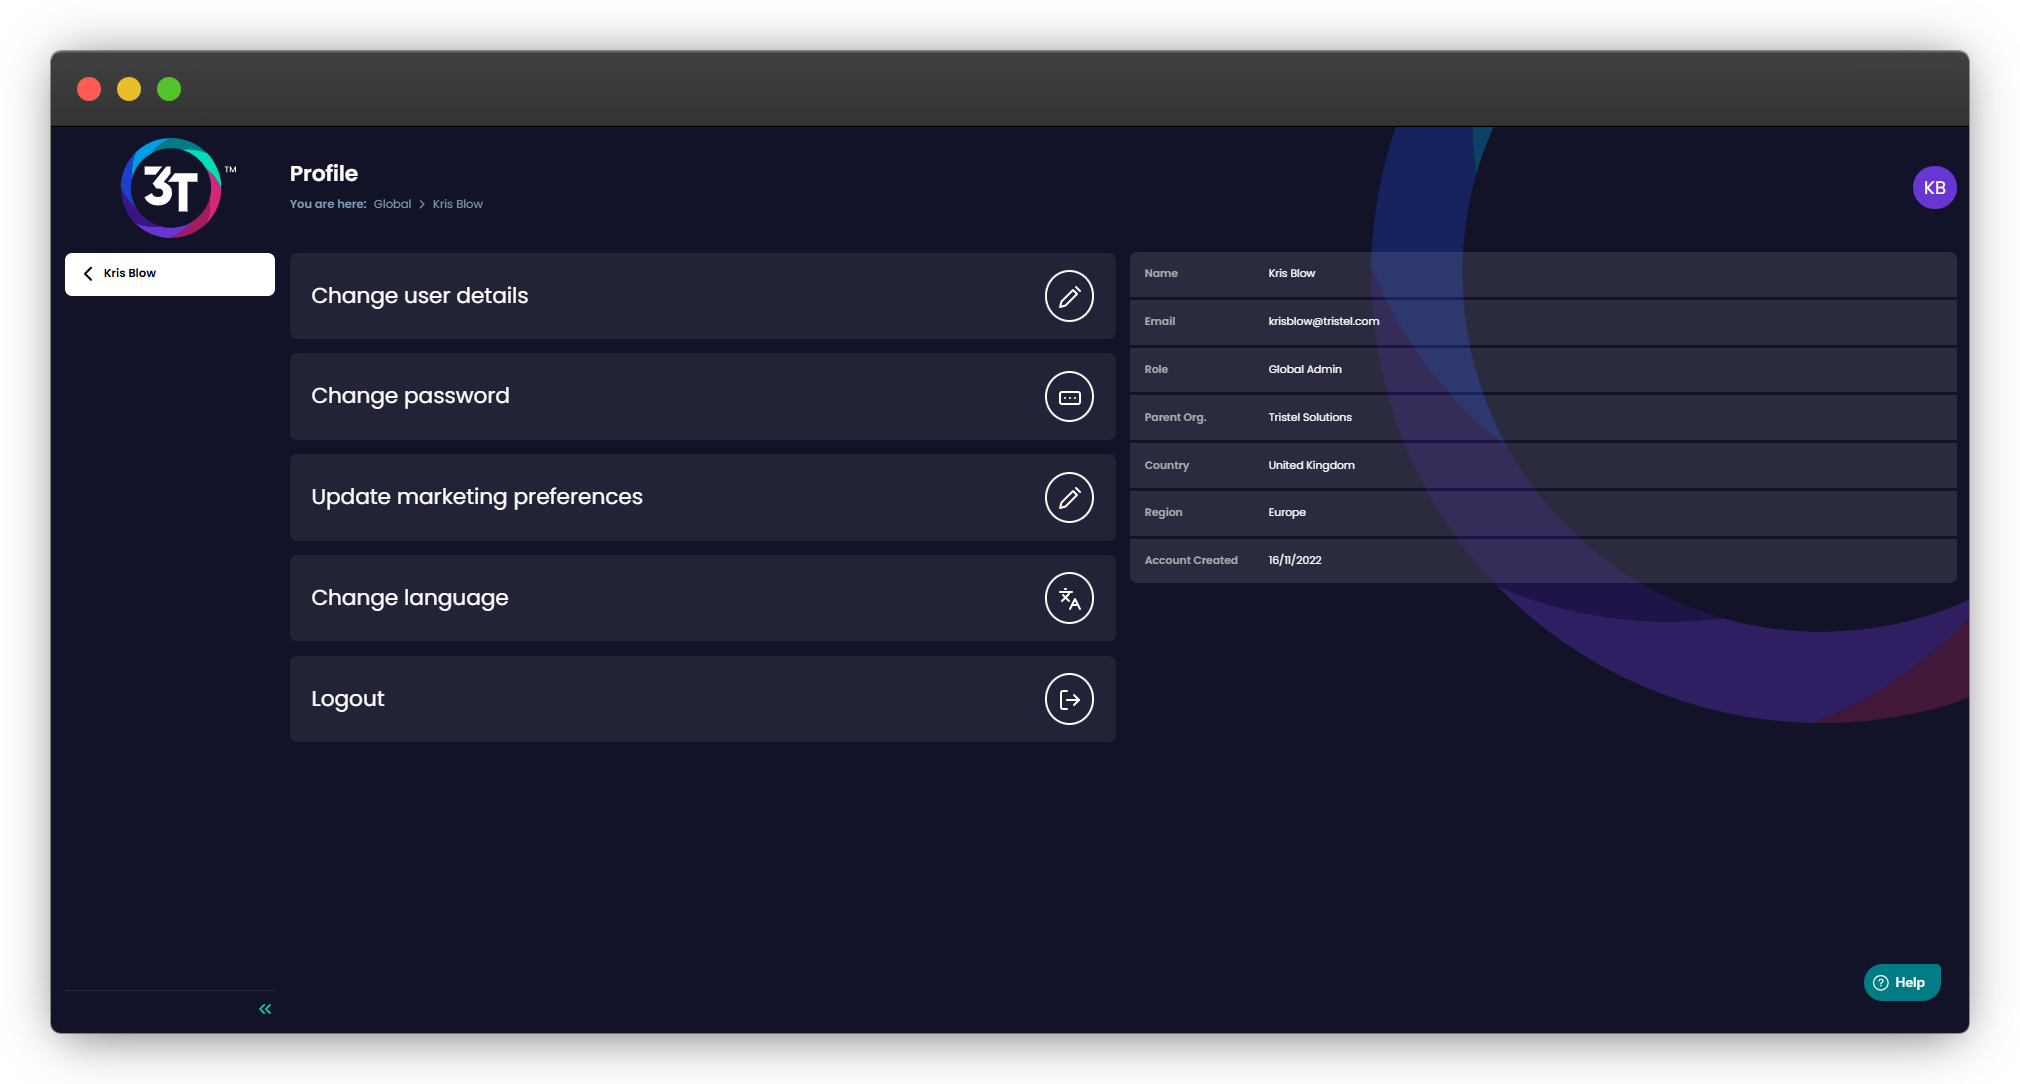Screen dimensions: 2020x1084
Task: Click the Logout row text
Action: click(x=347, y=699)
